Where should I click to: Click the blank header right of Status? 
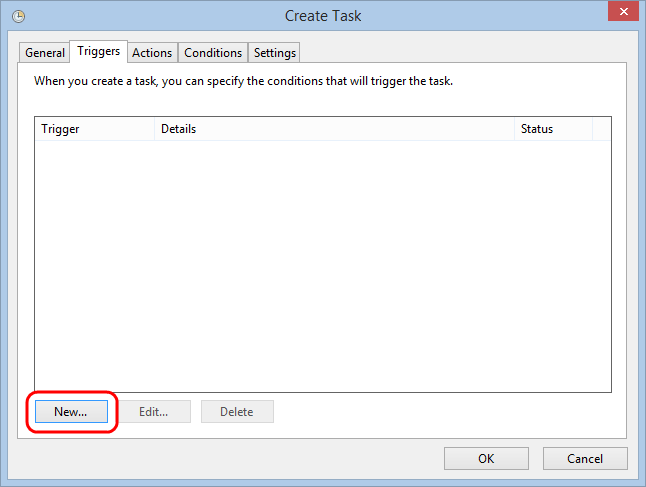click(x=601, y=129)
